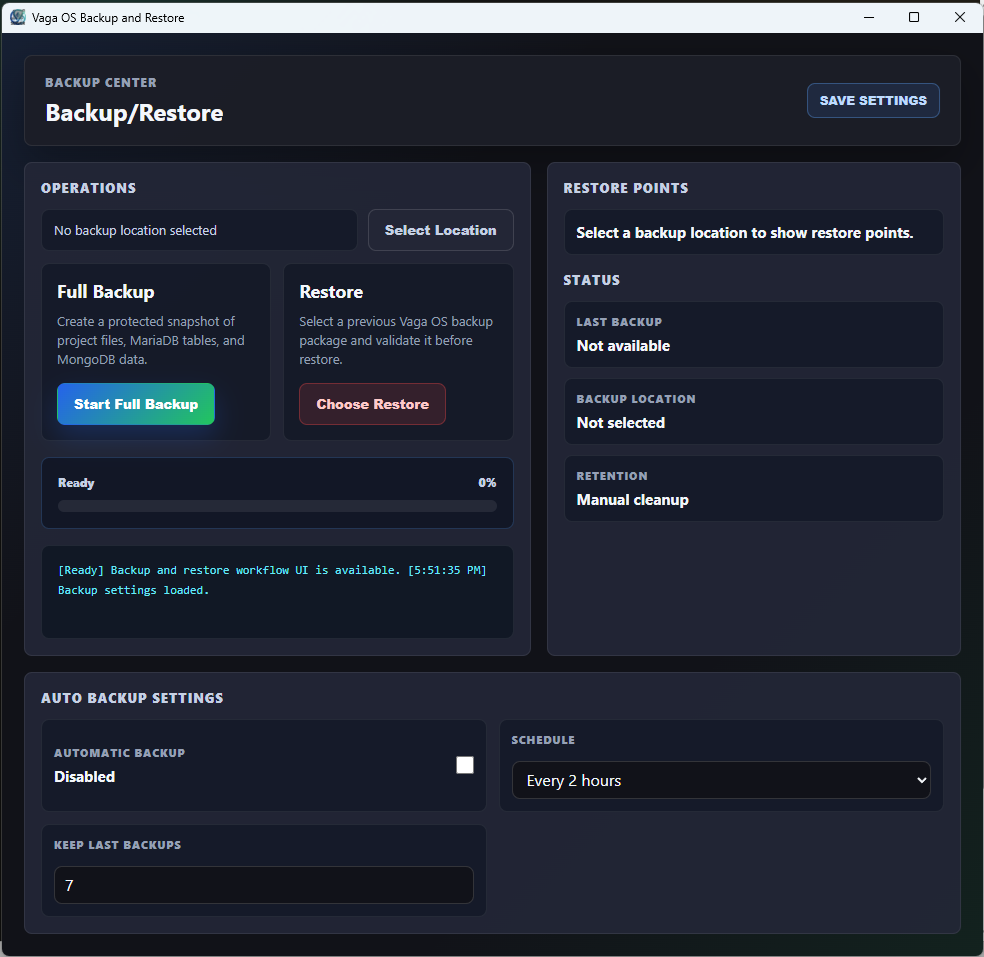Image resolution: width=984 pixels, height=957 pixels.
Task: Maximize the Vaga OS Backup window
Action: [914, 17]
